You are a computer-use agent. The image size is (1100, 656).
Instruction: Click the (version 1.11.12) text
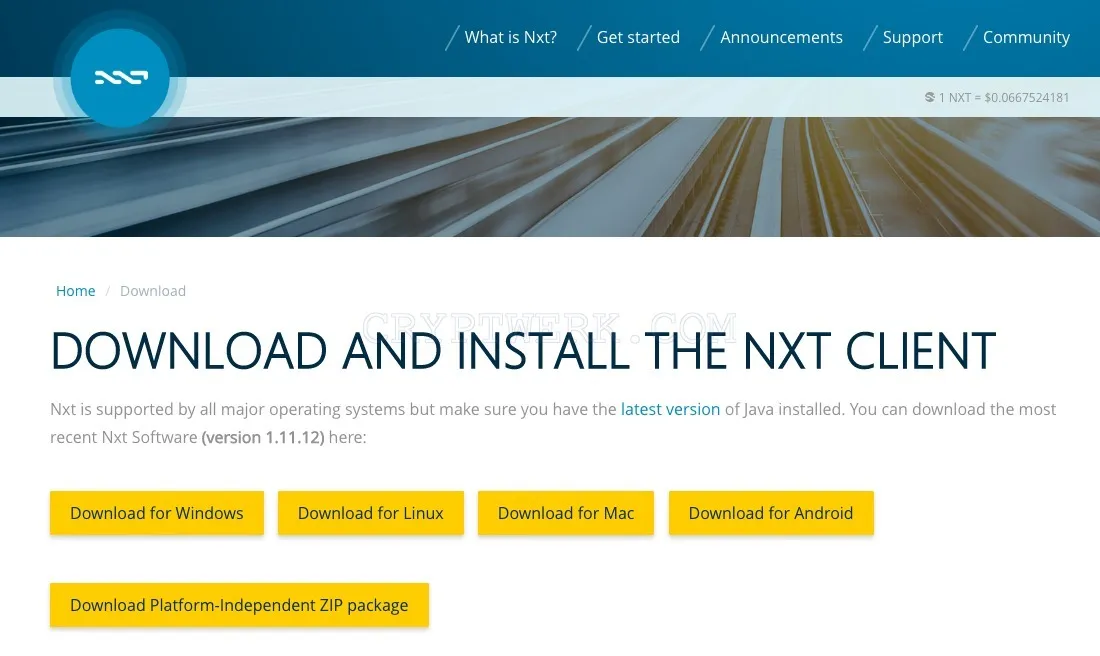(263, 437)
